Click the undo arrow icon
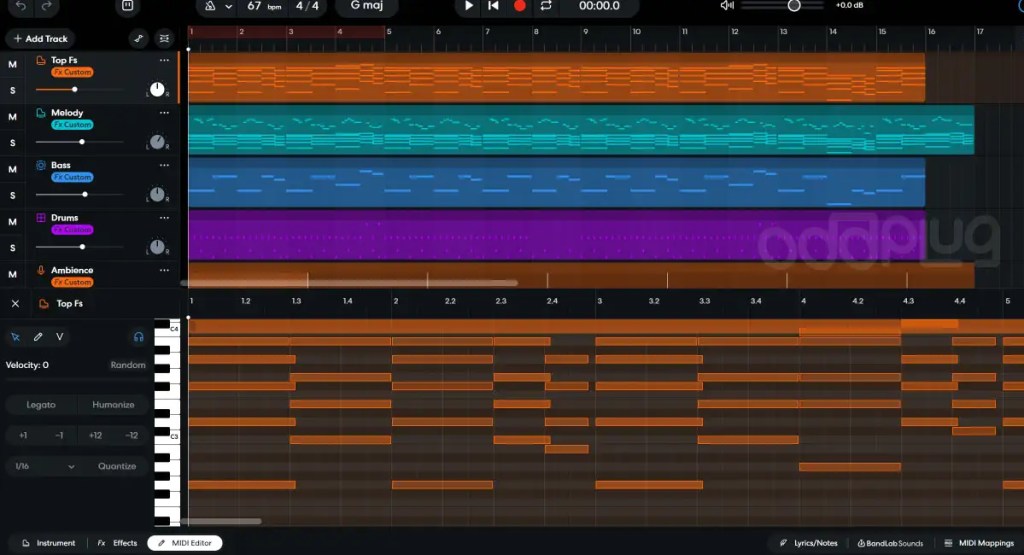The height and width of the screenshot is (555, 1024). pyautogui.click(x=21, y=6)
